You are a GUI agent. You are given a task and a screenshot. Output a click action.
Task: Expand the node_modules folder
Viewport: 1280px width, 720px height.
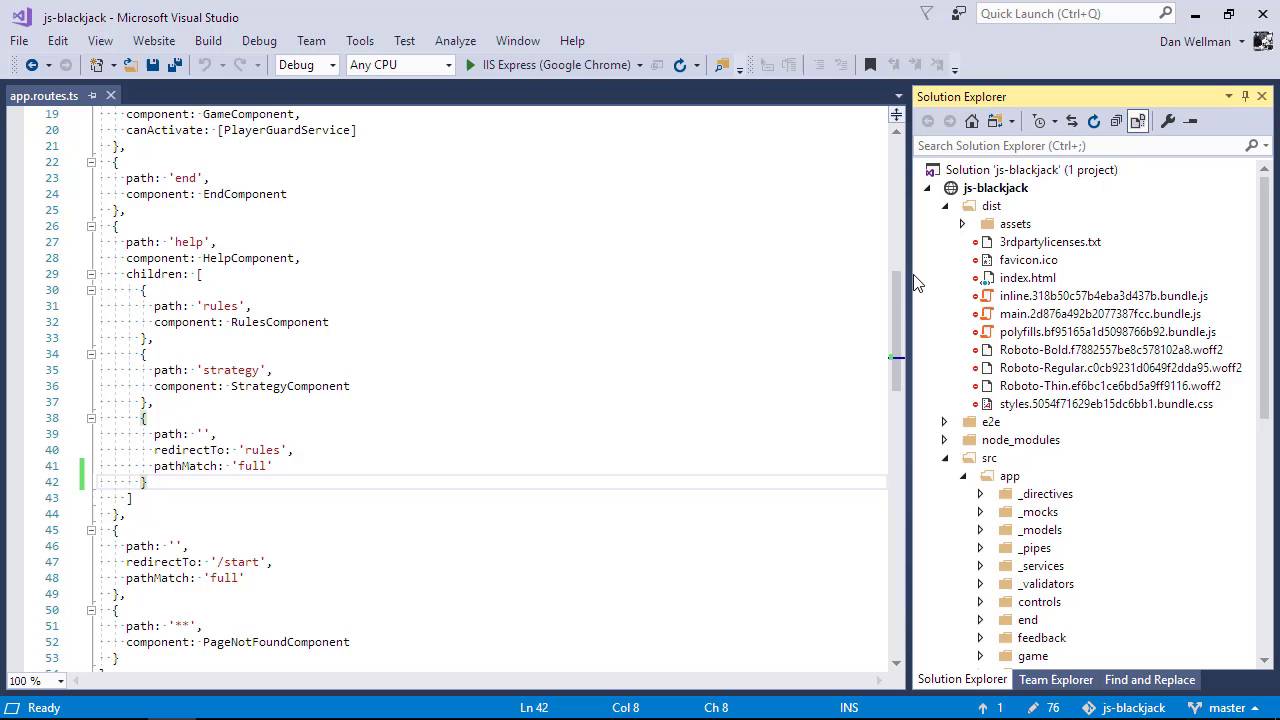tap(945, 440)
